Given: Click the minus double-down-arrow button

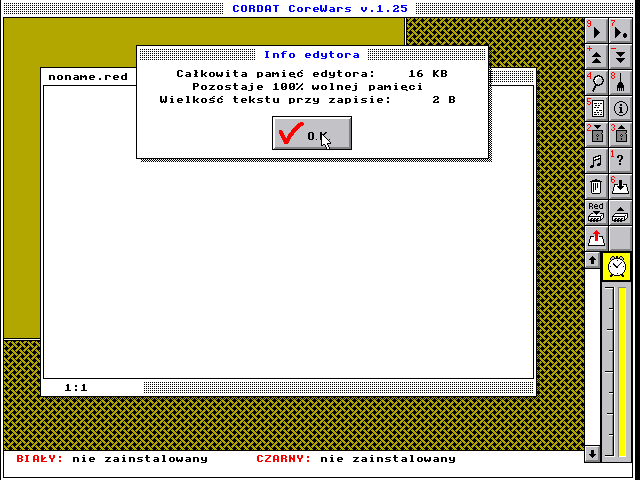Looking at the screenshot, I should (620, 56).
